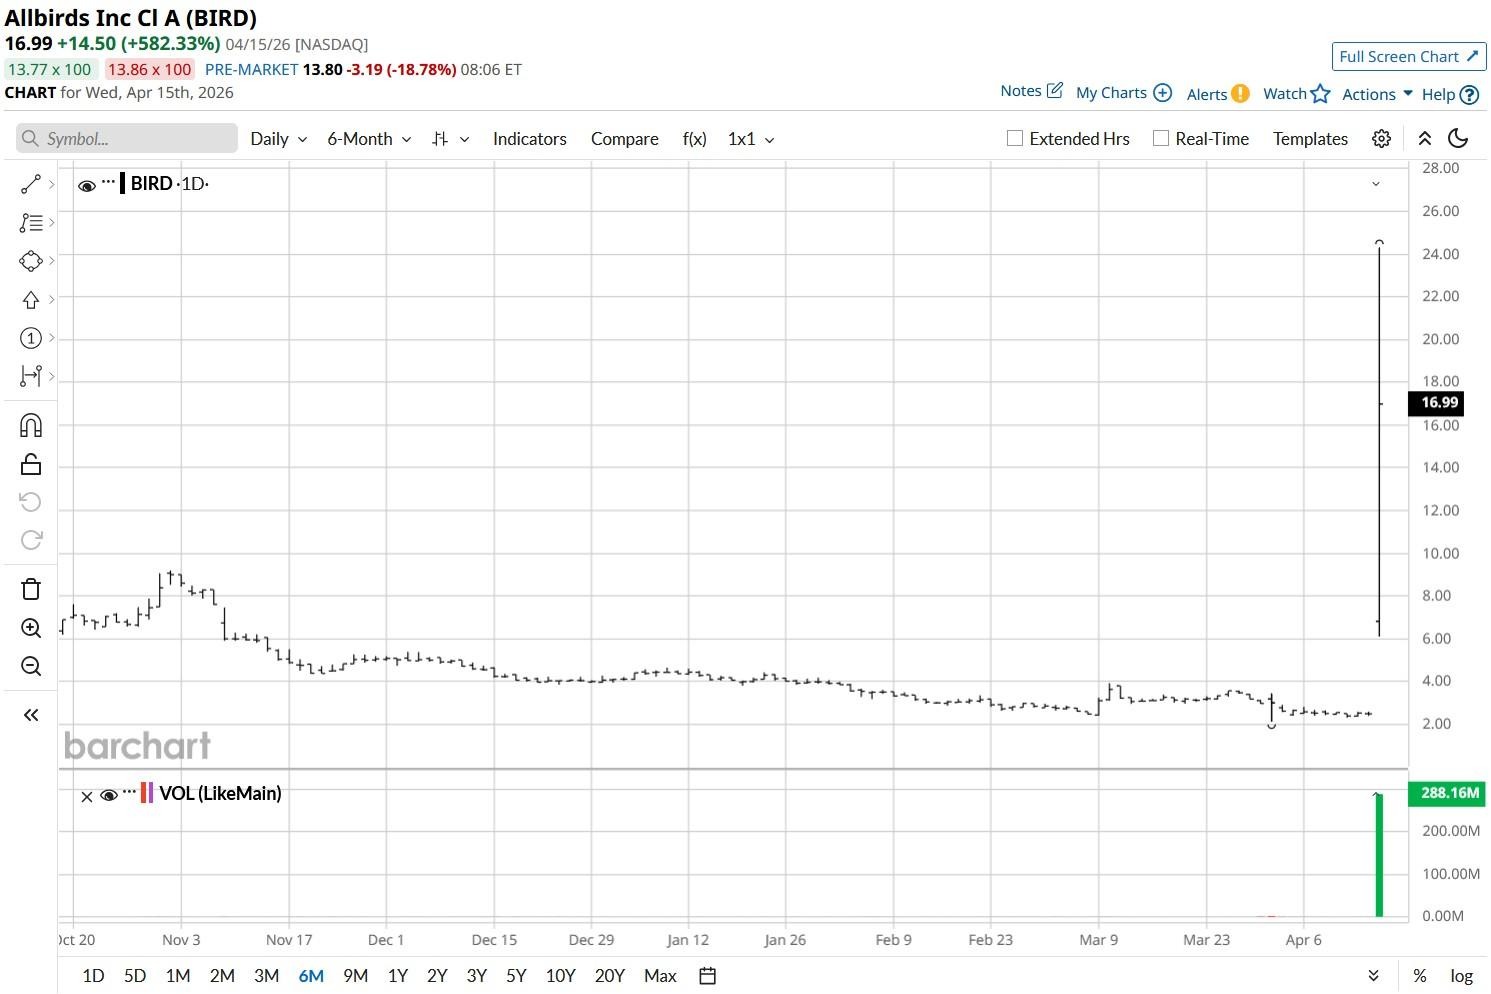Toggle percent scale mode
Viewport: 1491px width, 994px height.
[1420, 976]
